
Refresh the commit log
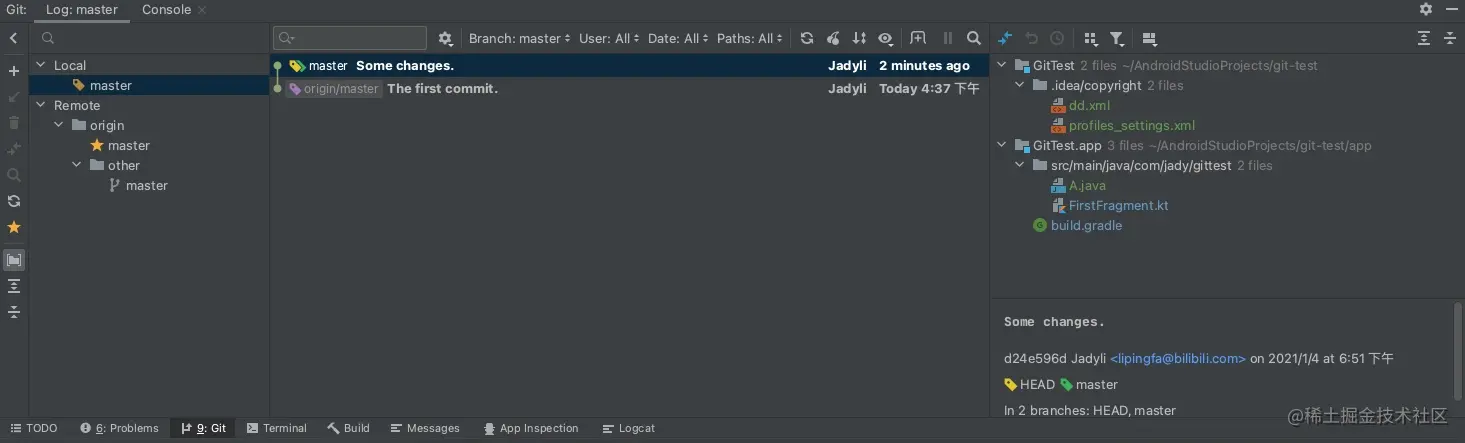click(807, 38)
